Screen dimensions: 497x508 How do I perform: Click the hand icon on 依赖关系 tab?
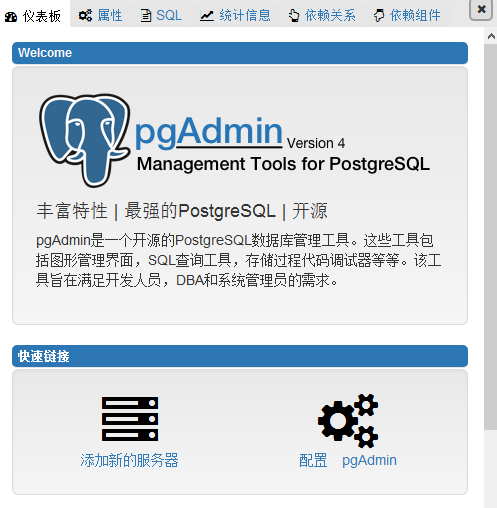point(294,16)
